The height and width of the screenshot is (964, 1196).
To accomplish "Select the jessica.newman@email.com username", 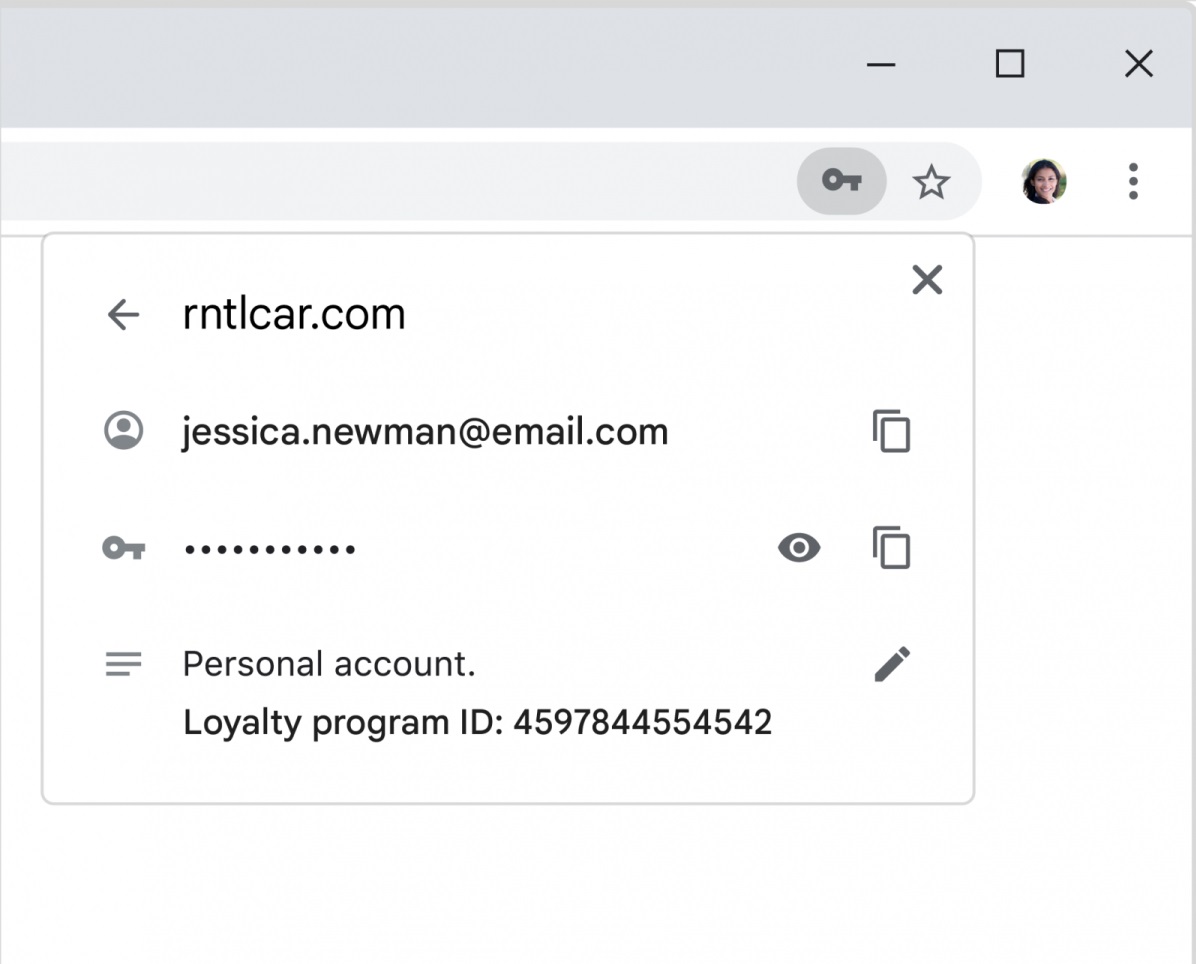I will [425, 432].
